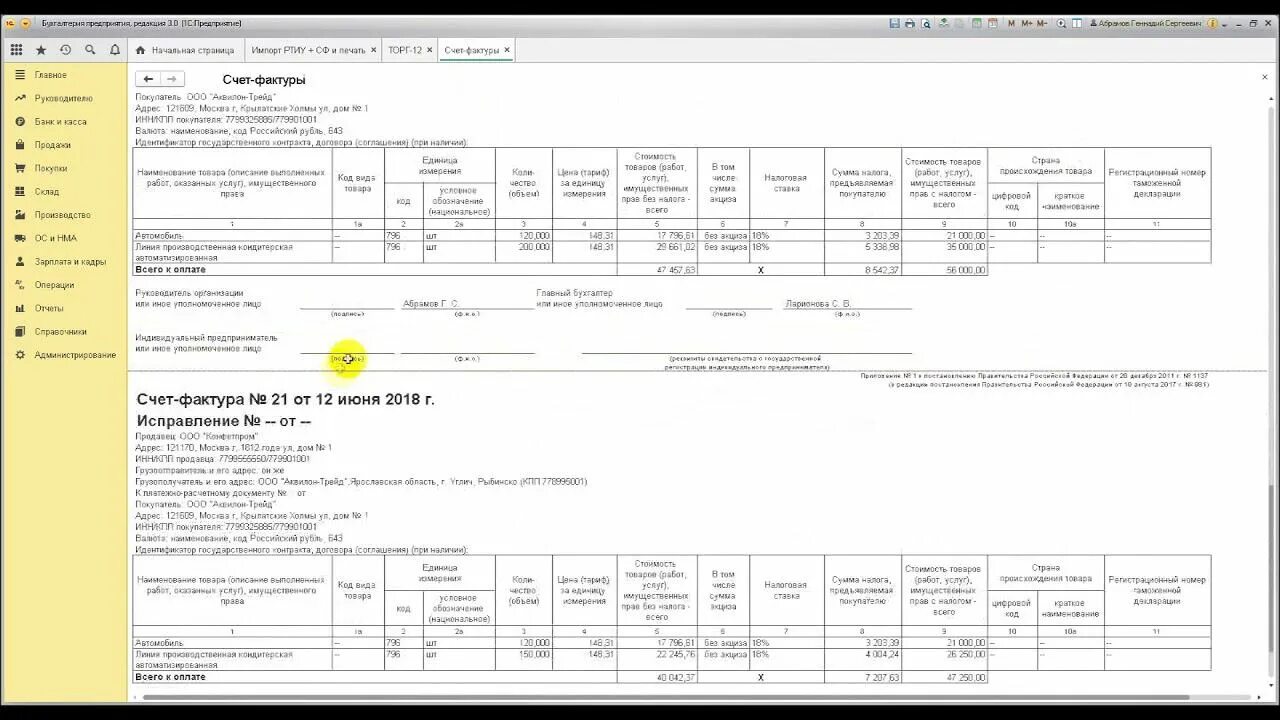Open the info (i) icon
Screen dimensions: 1280x720
(x=1213, y=23)
